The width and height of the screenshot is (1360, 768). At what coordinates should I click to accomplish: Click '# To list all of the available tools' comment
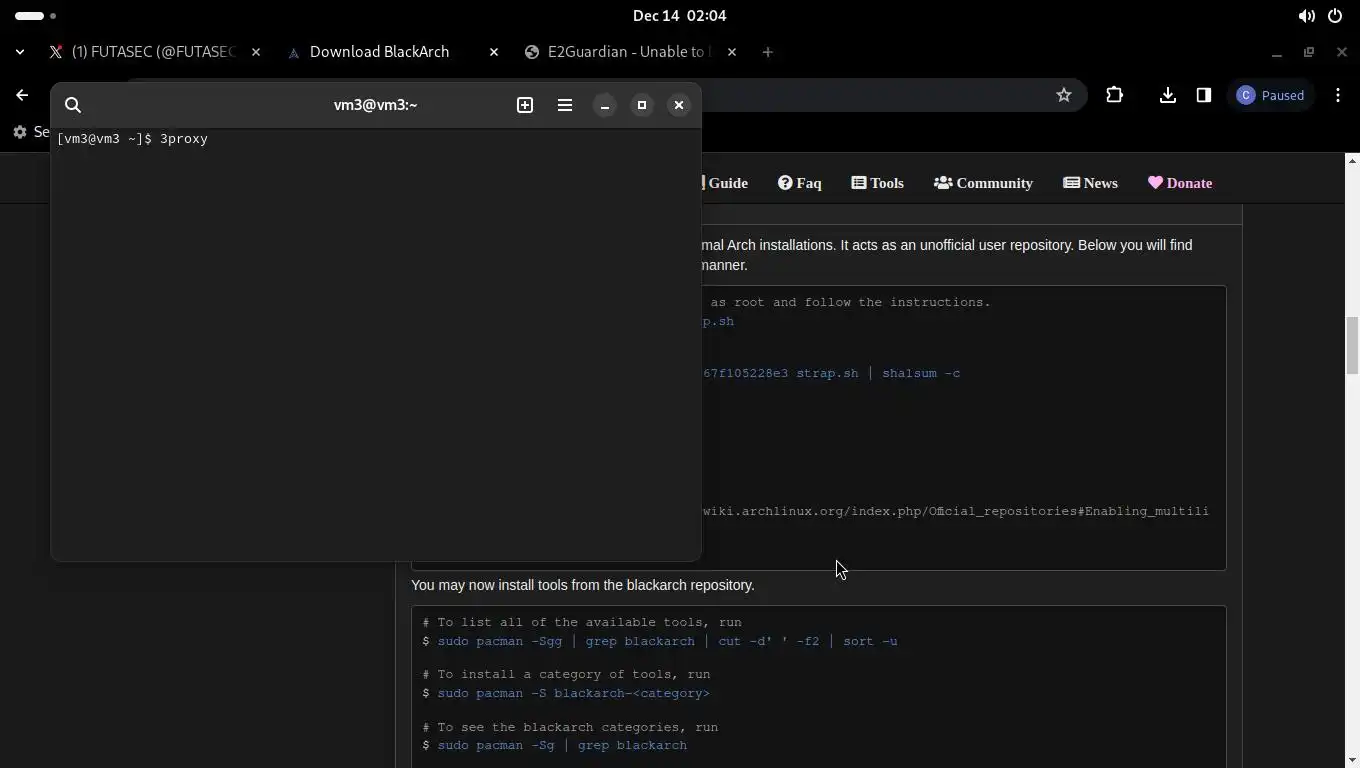point(582,622)
